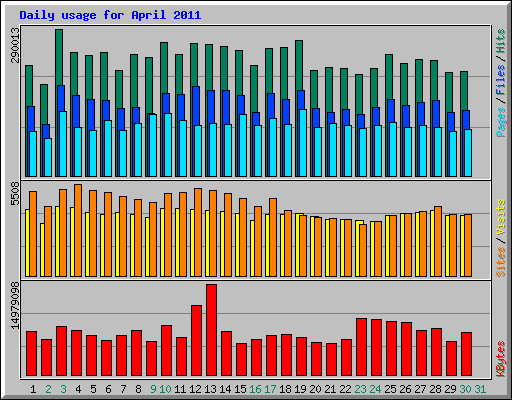Viewport: 512px width, 400px height.
Task: Click day 26 on the x-axis
Action: coord(405,389)
